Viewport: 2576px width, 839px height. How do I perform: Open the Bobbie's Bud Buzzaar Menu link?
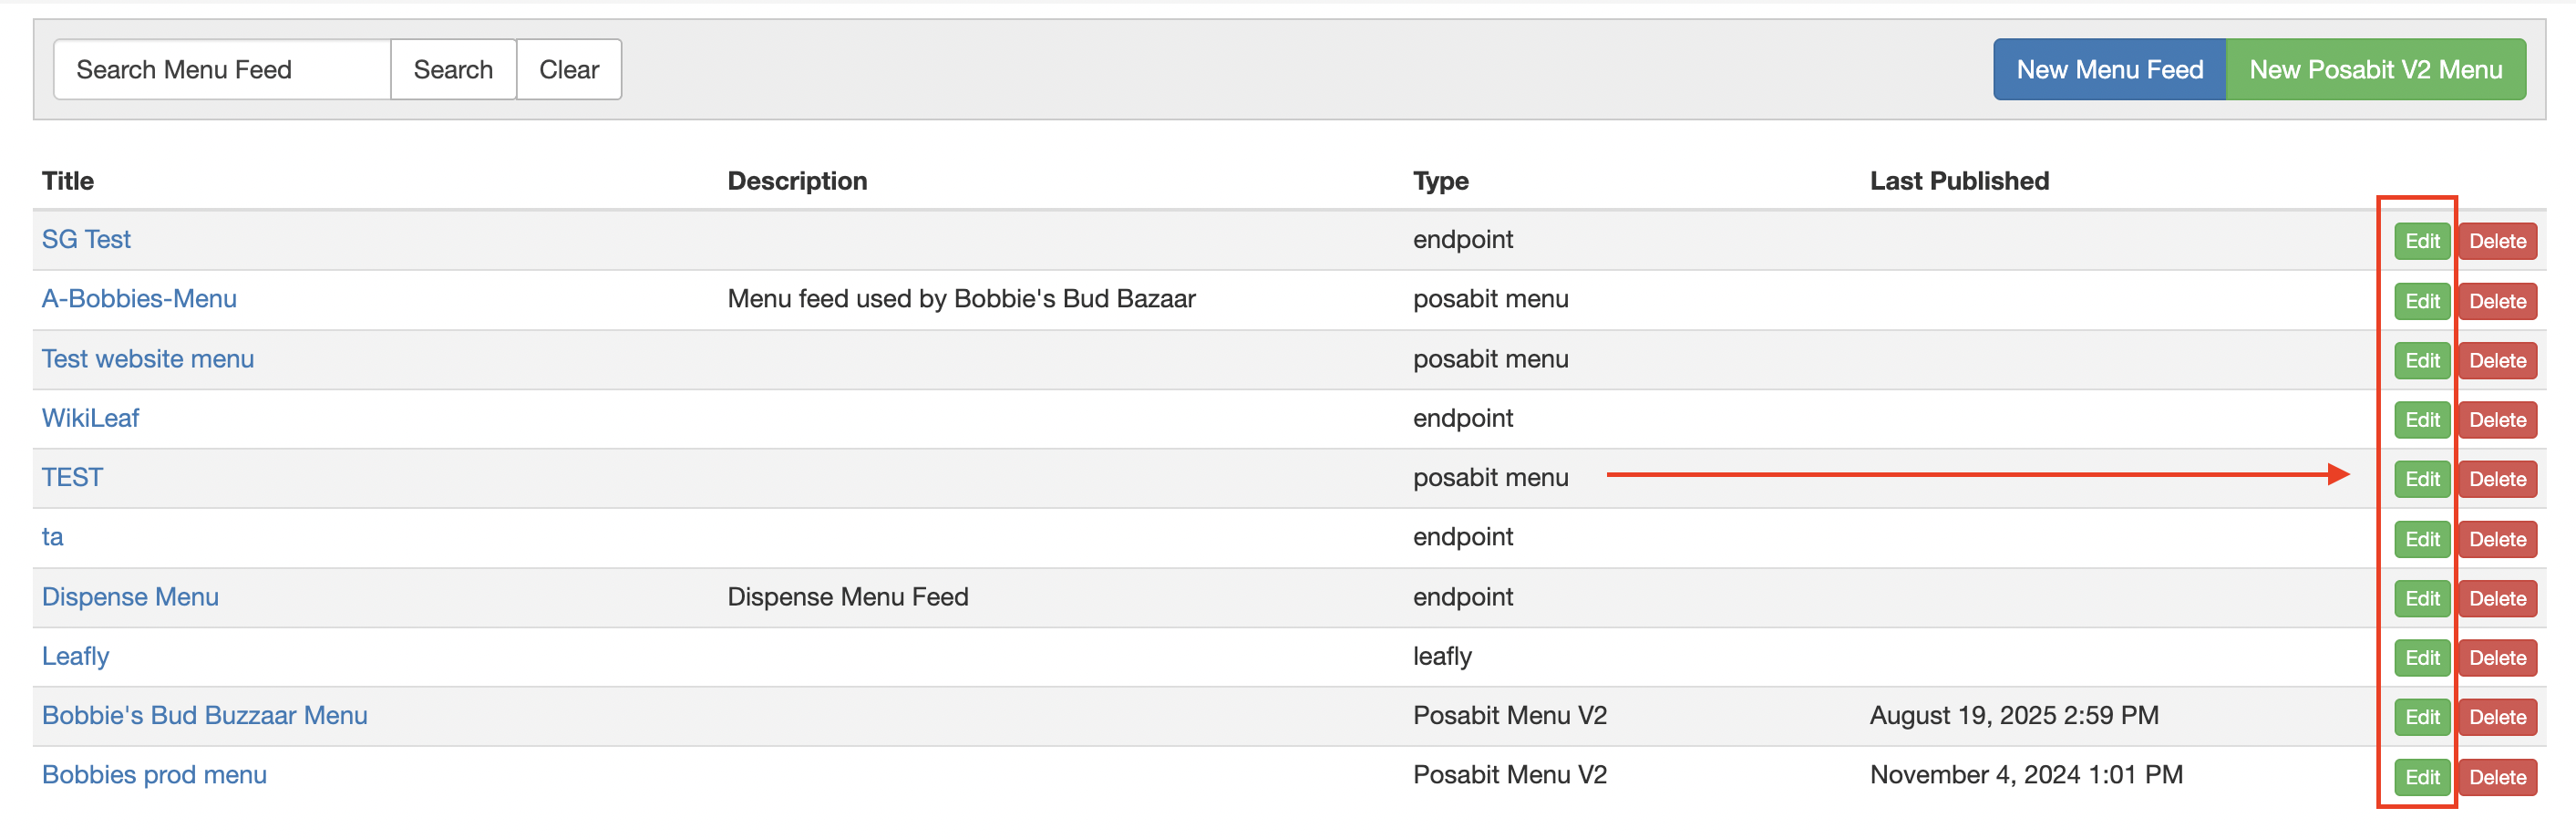click(204, 716)
